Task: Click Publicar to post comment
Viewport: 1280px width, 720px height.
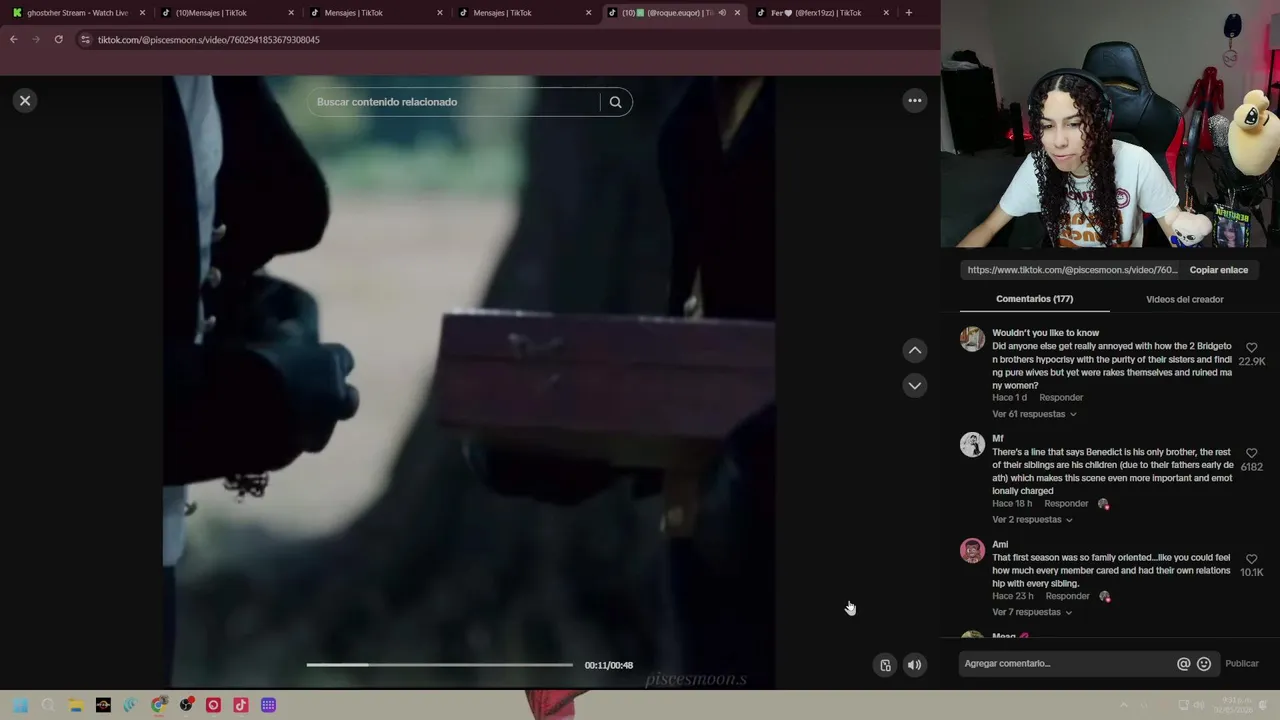Action: click(1242, 664)
